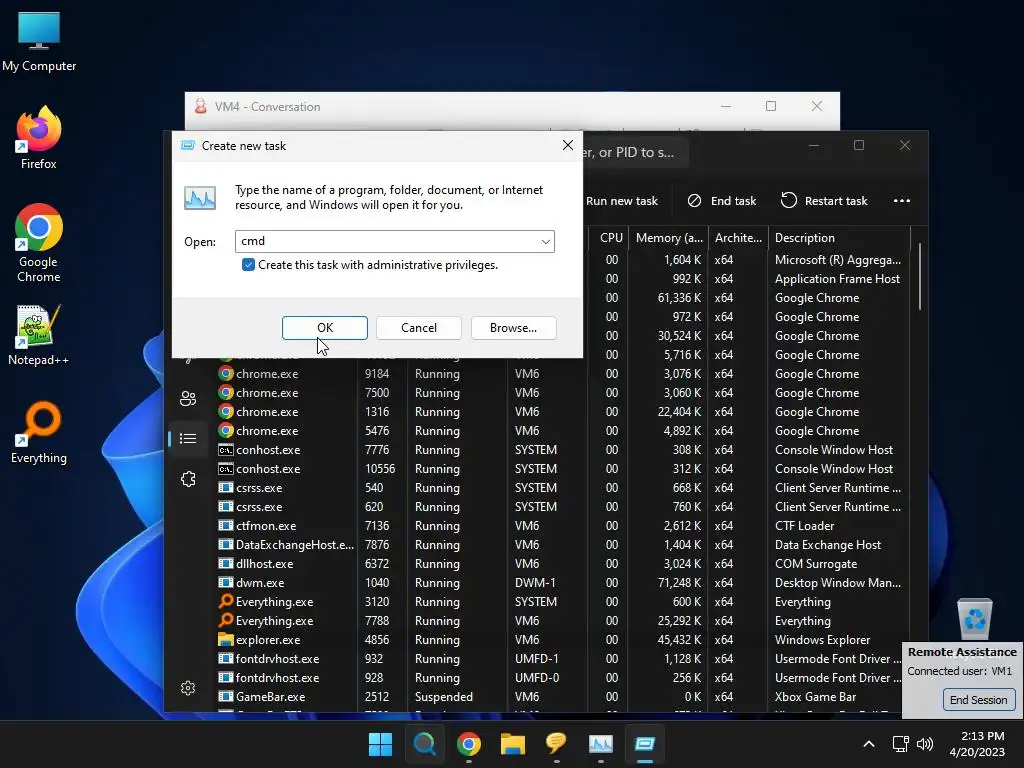Image resolution: width=1024 pixels, height=768 pixels.
Task: Switch to Task Manager on the taskbar
Action: (x=601, y=744)
